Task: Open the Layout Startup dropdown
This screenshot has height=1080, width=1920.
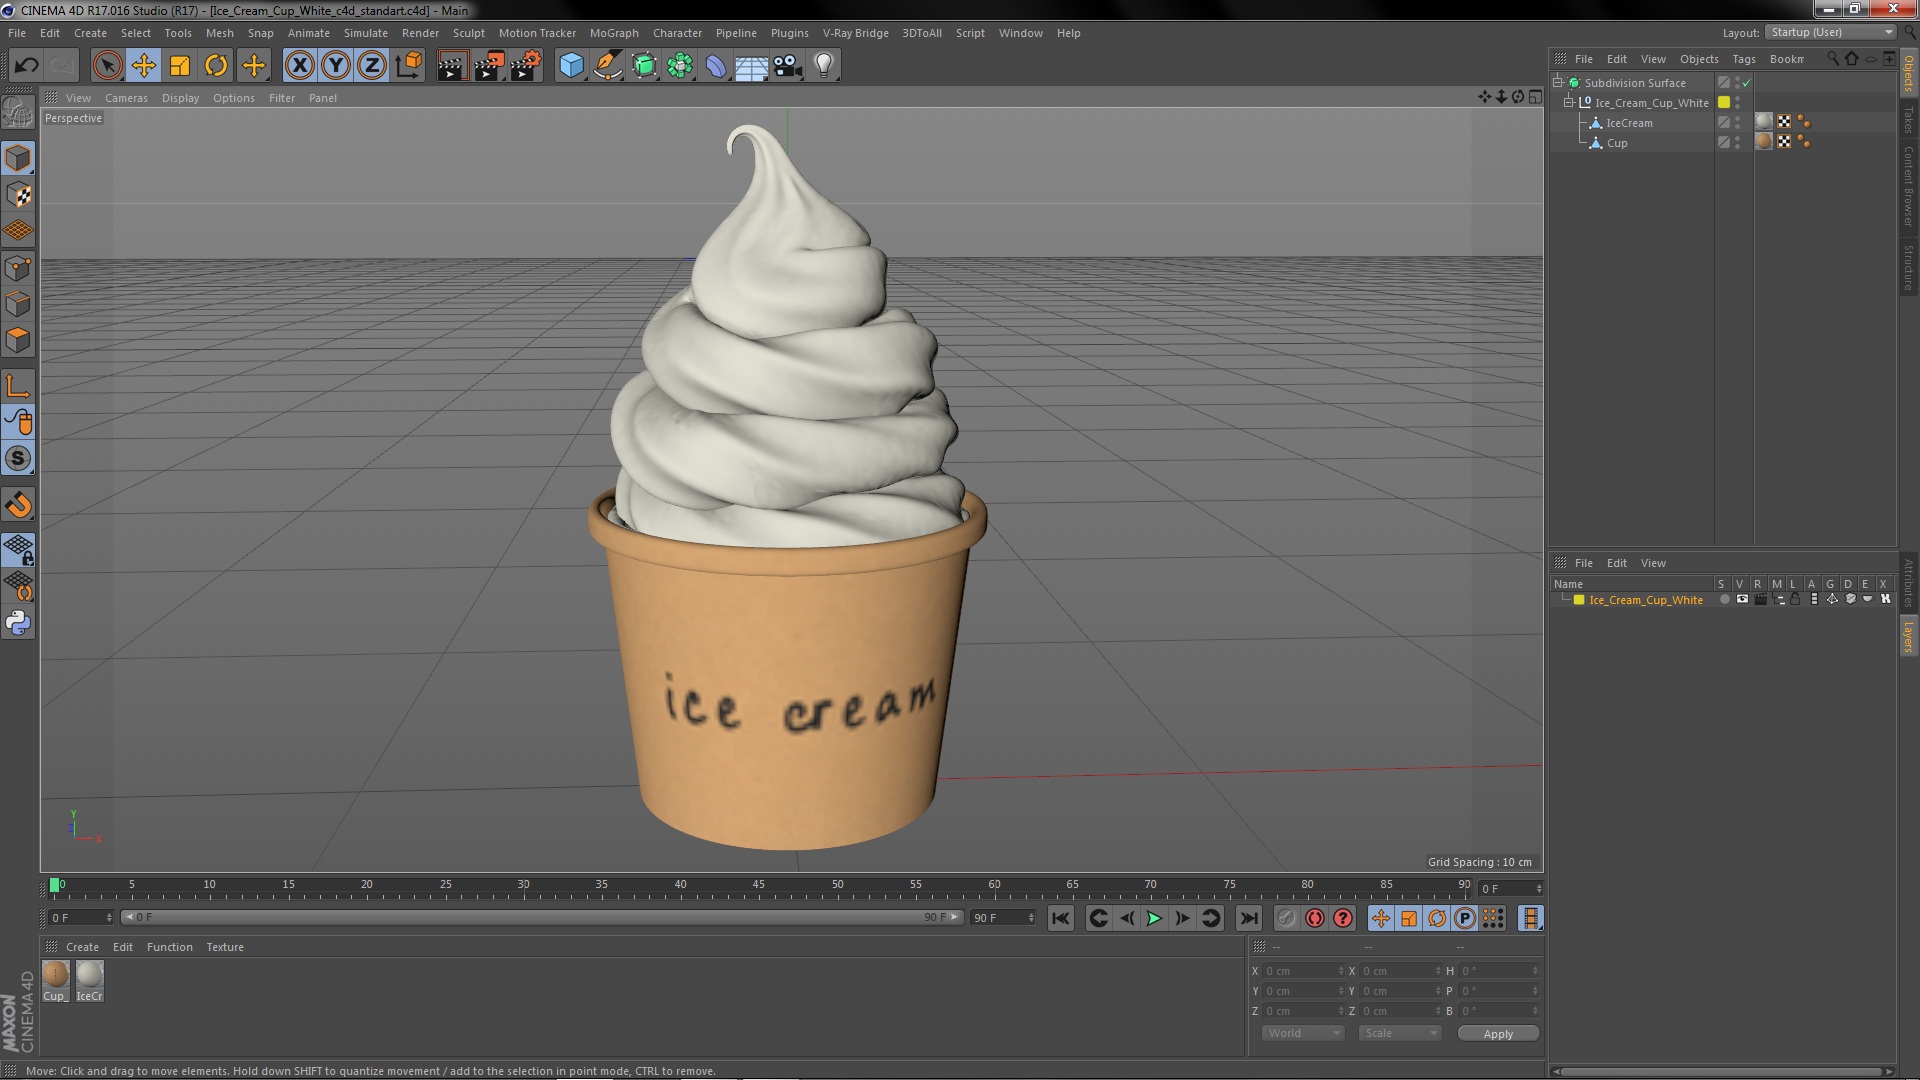Action: [1832, 32]
